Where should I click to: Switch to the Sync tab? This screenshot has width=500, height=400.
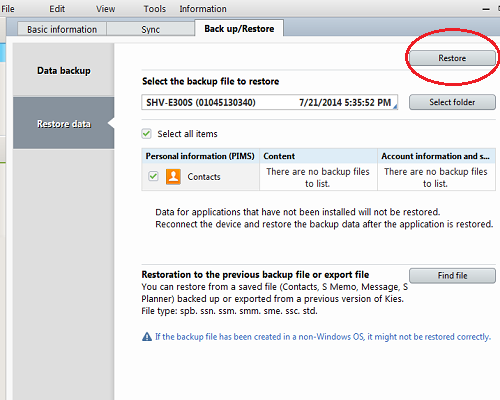click(150, 29)
